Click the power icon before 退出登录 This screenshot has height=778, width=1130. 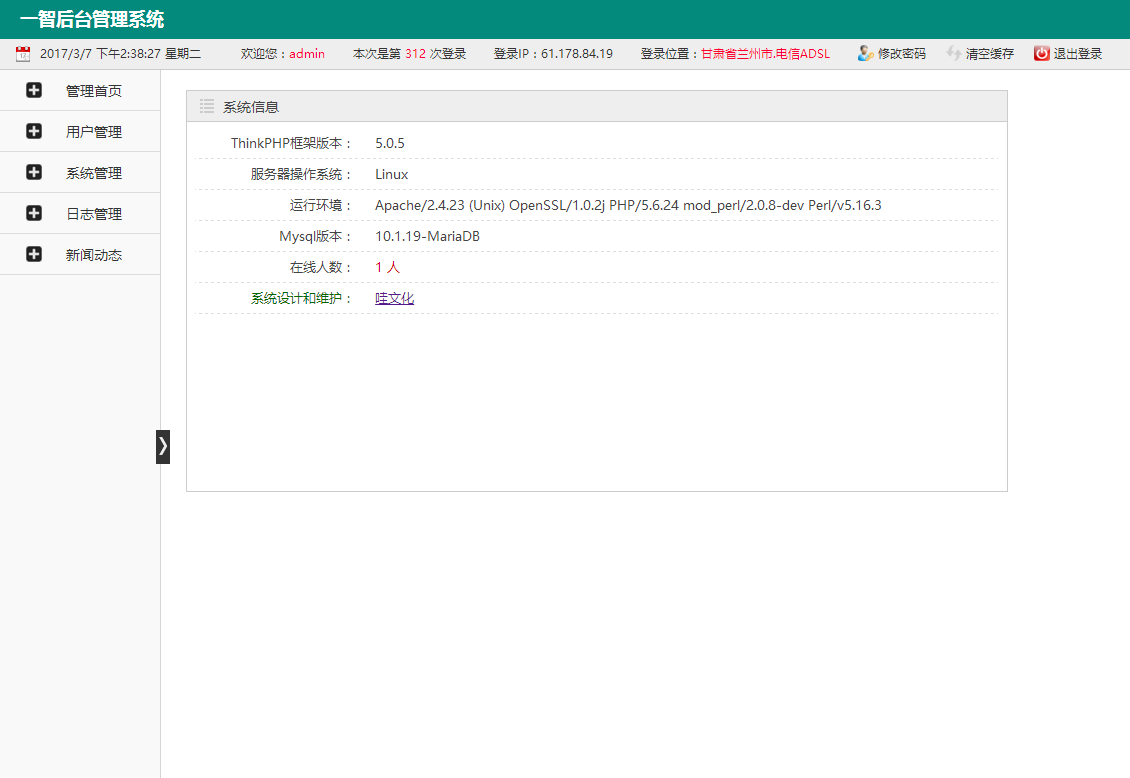point(1040,53)
